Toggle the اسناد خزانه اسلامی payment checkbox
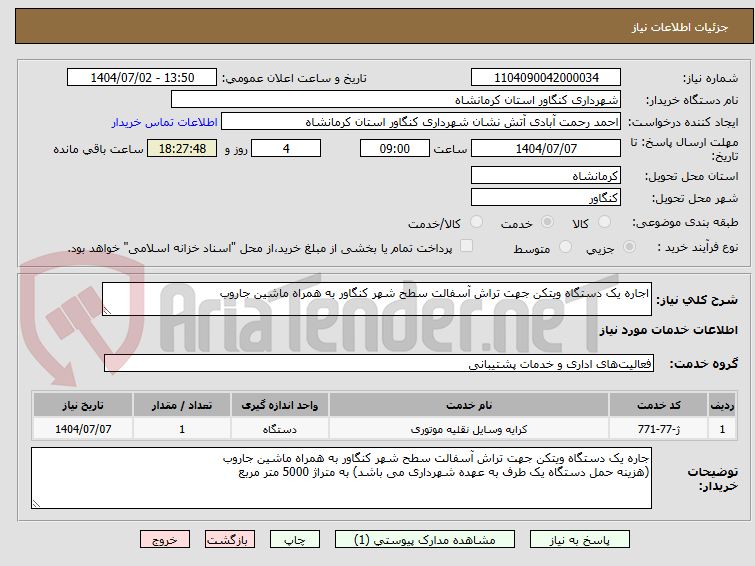This screenshot has height=566, width=755. pos(466,246)
